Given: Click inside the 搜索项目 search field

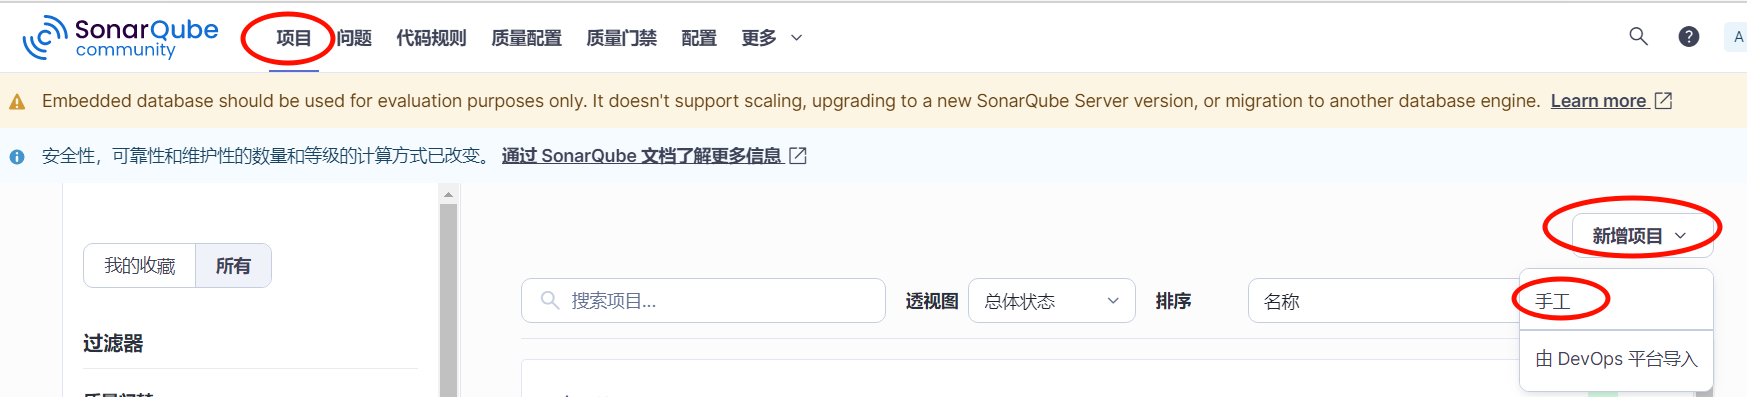Looking at the screenshot, I should coord(703,301).
